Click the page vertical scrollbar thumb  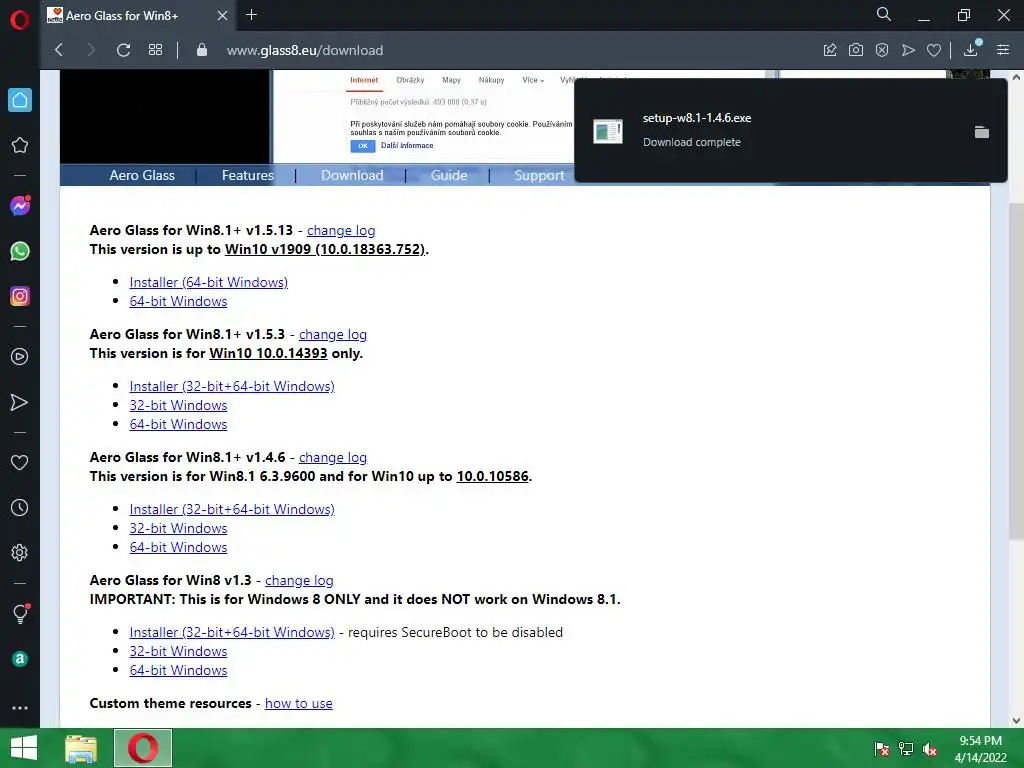click(x=1016, y=371)
